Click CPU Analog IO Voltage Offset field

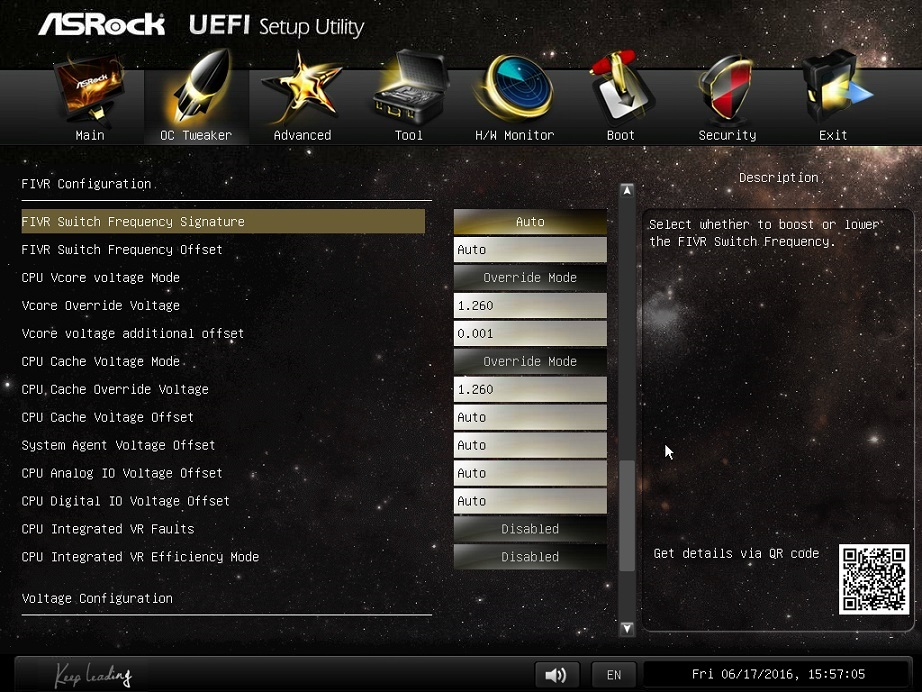(530, 473)
